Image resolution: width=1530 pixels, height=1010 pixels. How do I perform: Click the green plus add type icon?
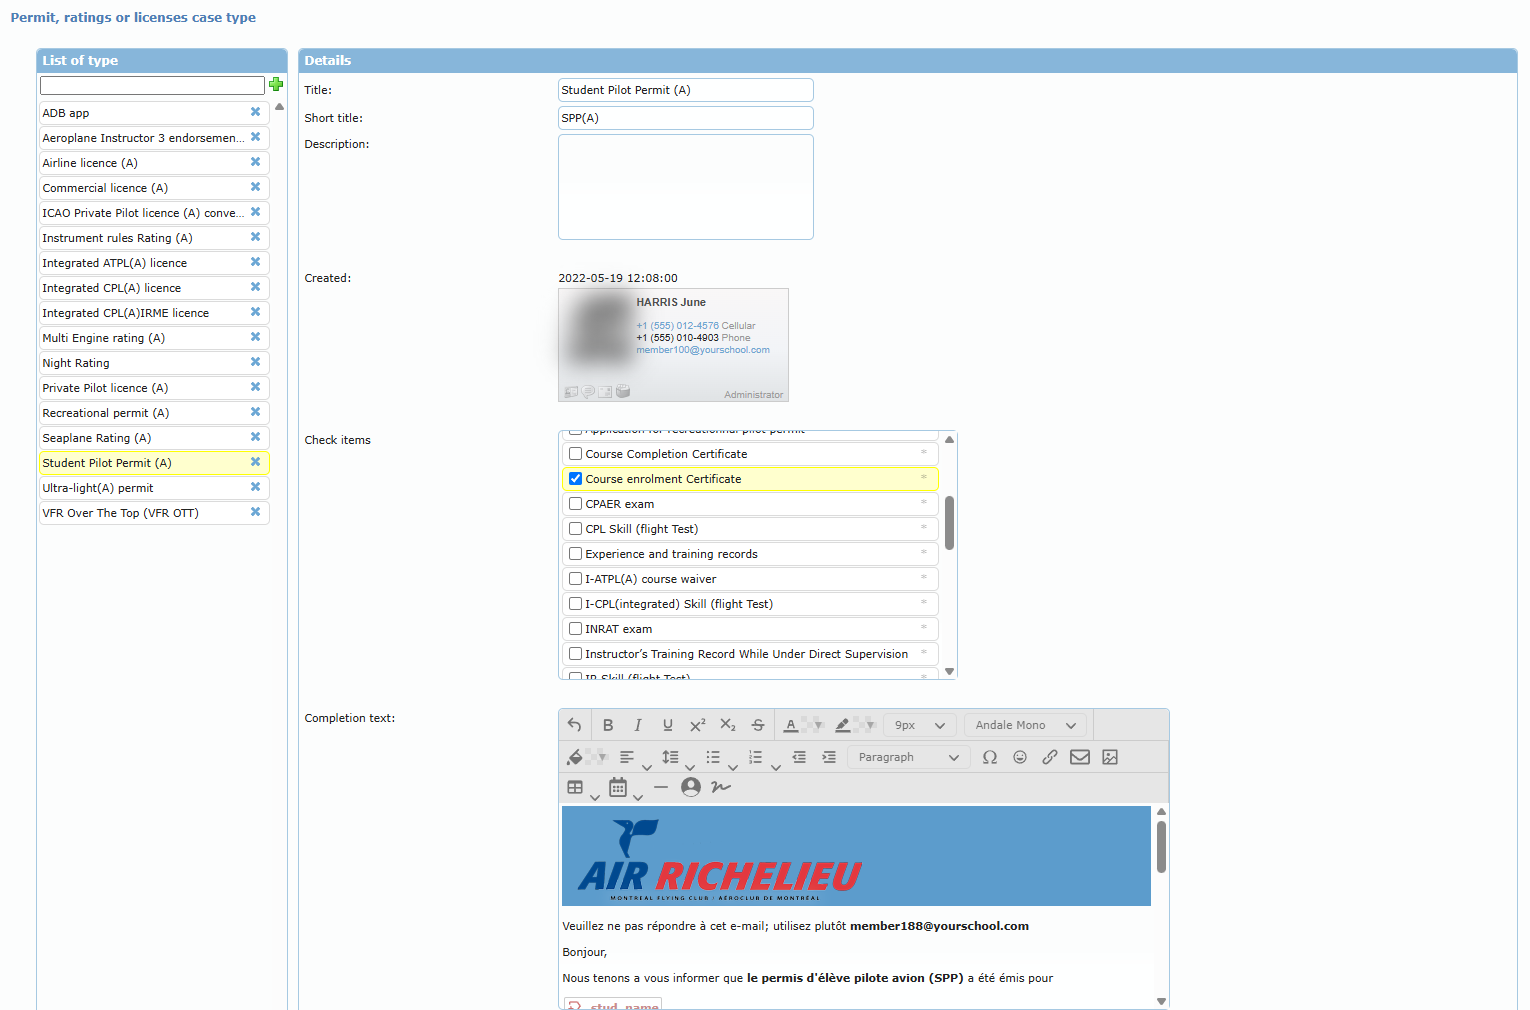click(276, 85)
